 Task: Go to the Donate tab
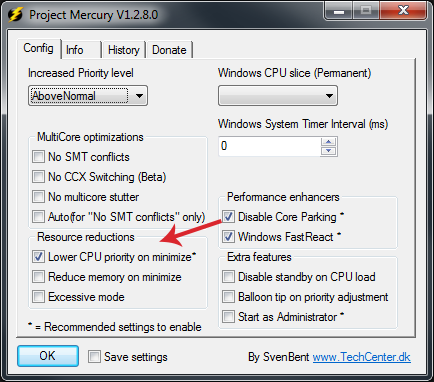pos(169,50)
